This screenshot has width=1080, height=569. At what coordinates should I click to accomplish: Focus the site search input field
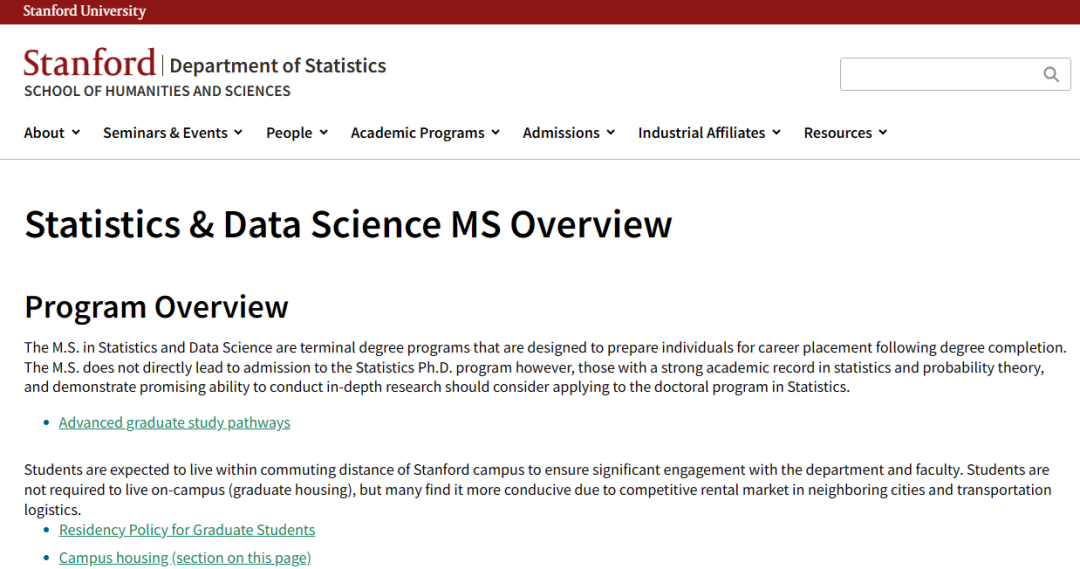pyautogui.click(x=938, y=74)
